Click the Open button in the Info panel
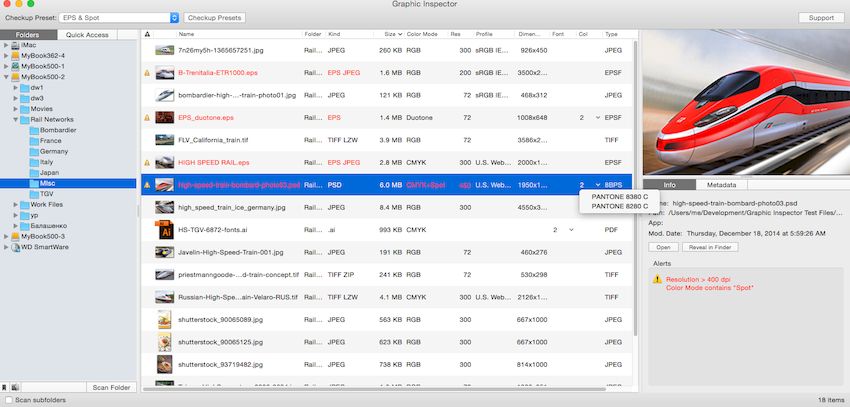The image size is (850, 407). point(664,247)
